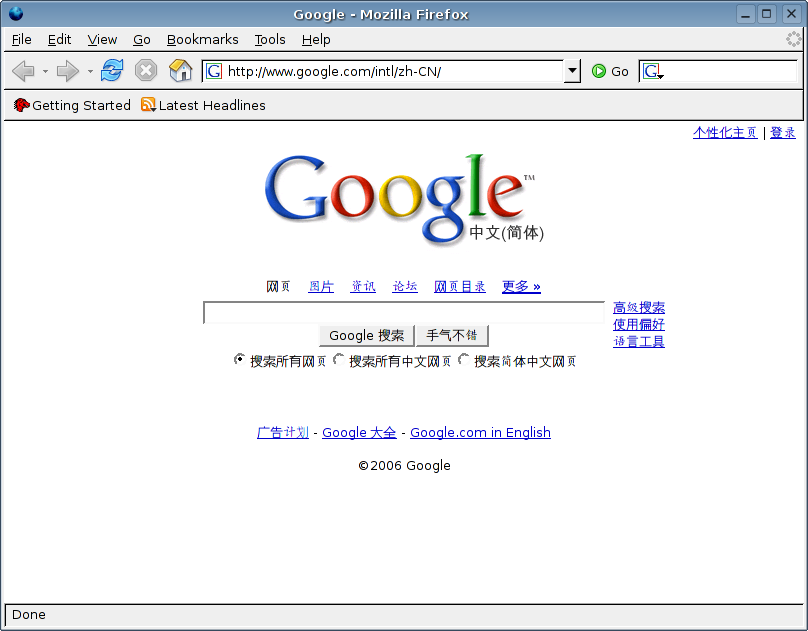
Task: Click the 登录 sign-in link
Action: tap(783, 133)
